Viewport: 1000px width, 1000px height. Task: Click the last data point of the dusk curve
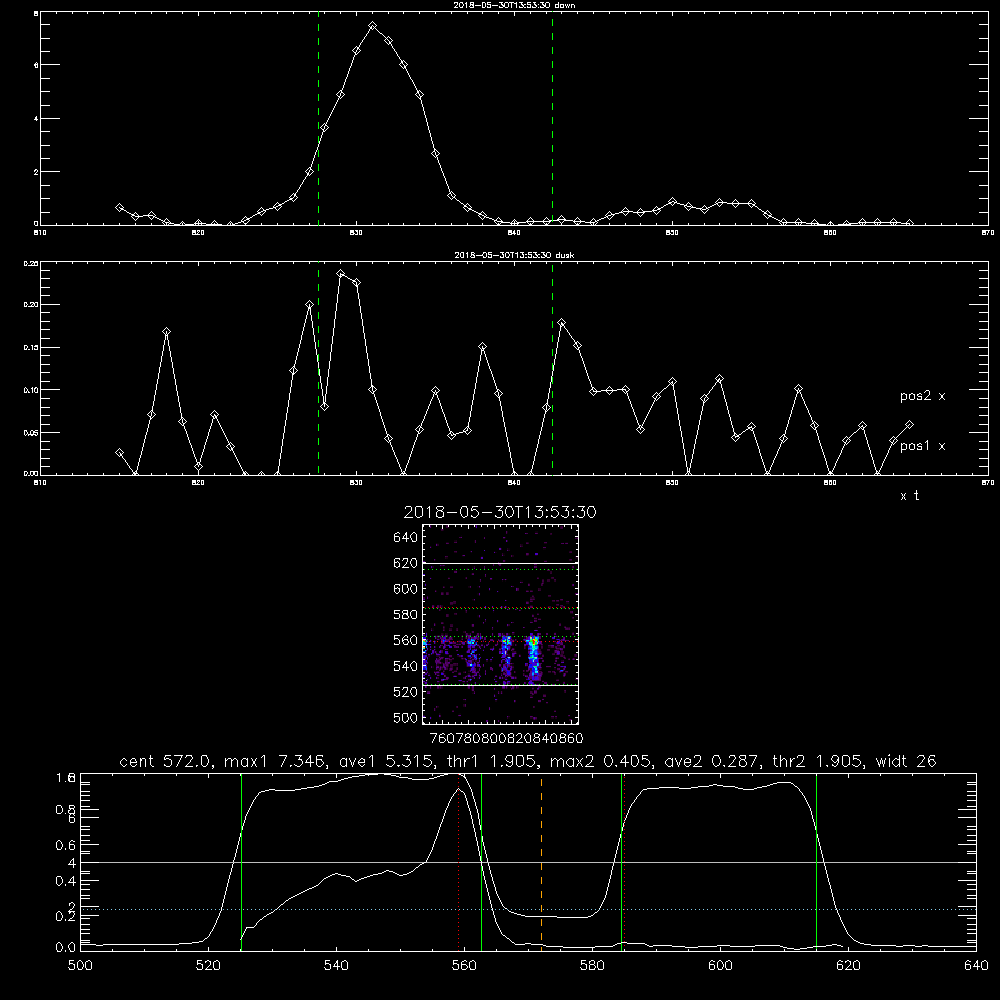pyautogui.click(x=909, y=425)
